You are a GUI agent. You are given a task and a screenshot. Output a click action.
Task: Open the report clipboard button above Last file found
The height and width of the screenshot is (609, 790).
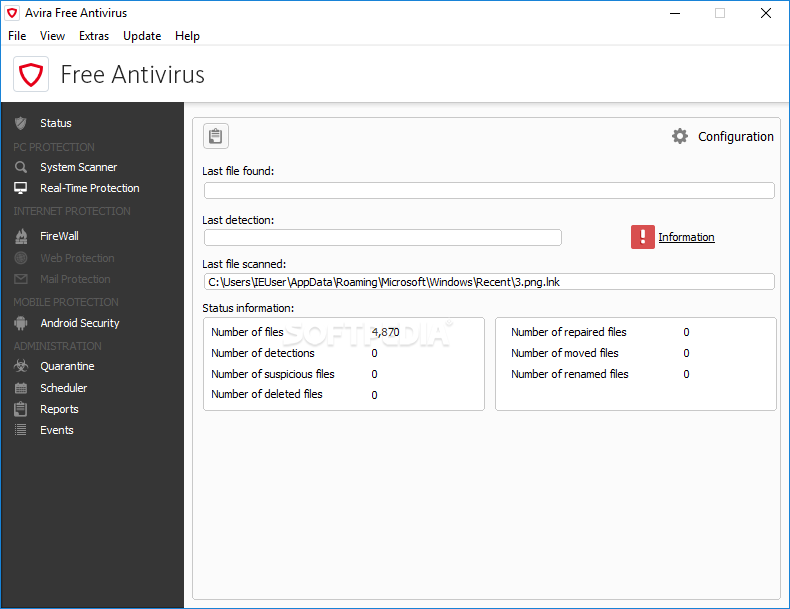[216, 136]
